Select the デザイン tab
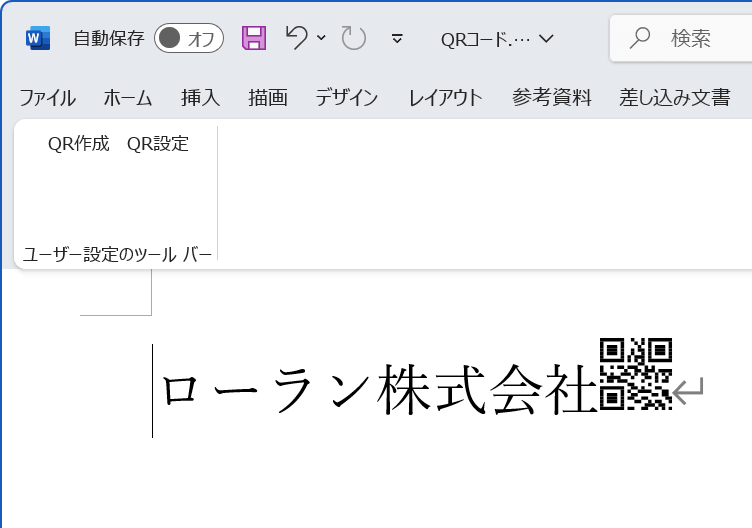Image resolution: width=752 pixels, height=528 pixels. 347,98
